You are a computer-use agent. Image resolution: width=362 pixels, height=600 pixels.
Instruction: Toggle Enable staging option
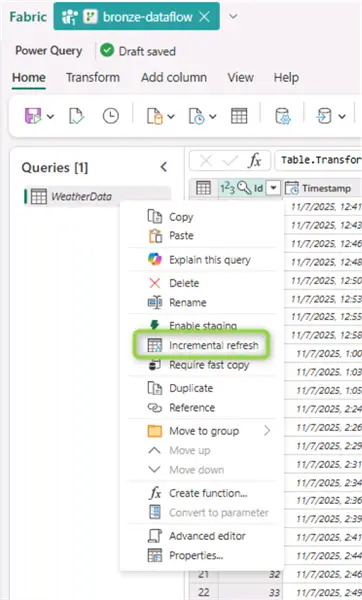tap(202, 325)
